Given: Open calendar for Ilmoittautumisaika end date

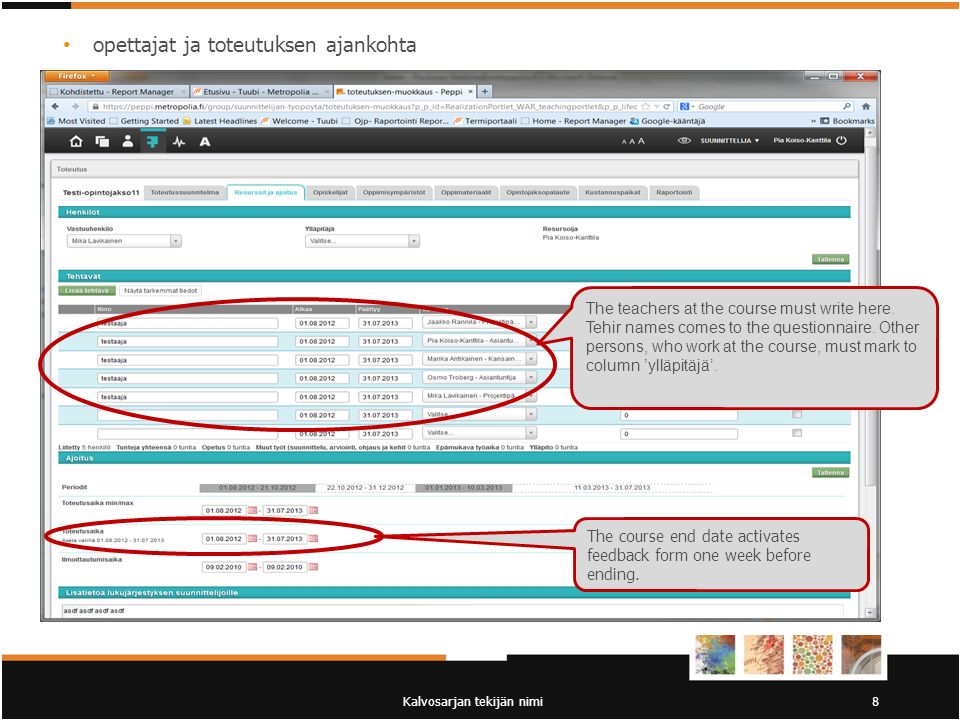Looking at the screenshot, I should pyautogui.click(x=313, y=567).
